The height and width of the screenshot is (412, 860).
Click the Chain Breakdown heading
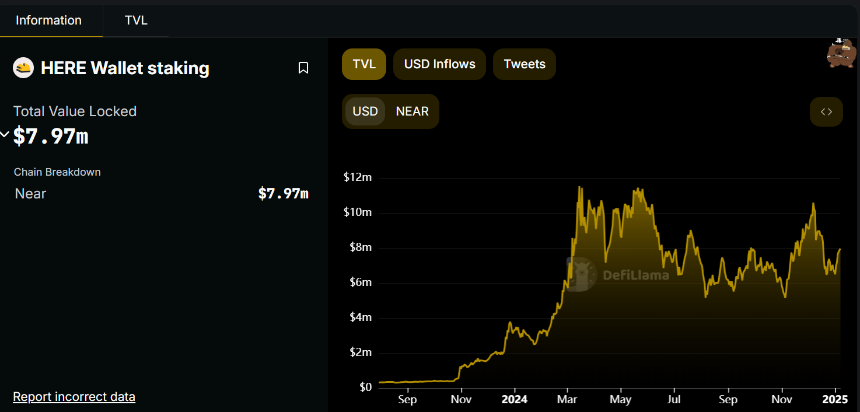click(57, 172)
